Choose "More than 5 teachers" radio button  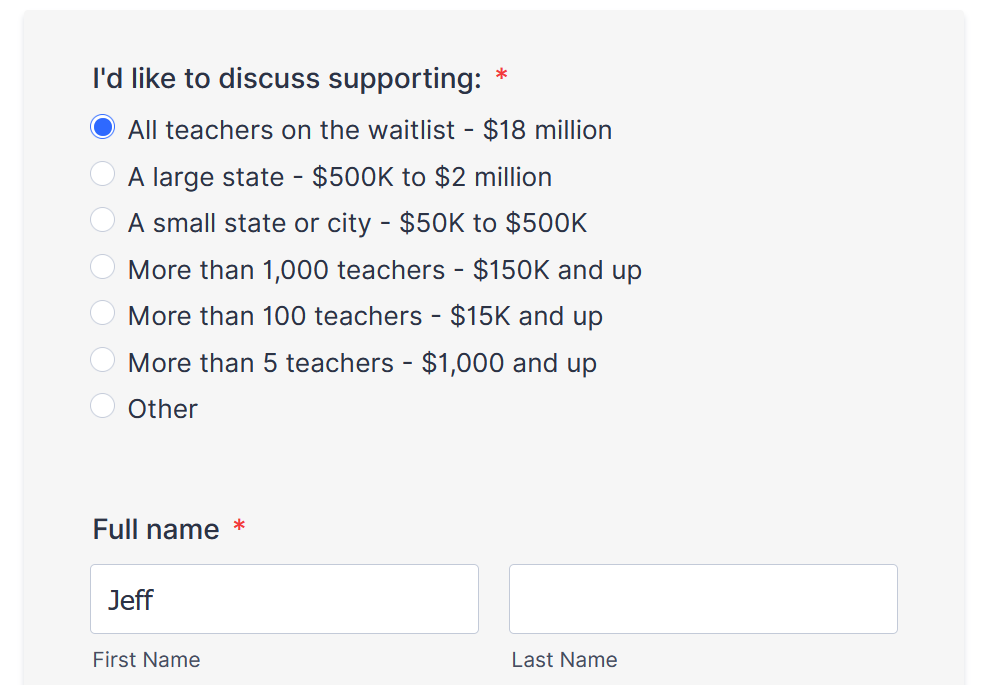[103, 359]
